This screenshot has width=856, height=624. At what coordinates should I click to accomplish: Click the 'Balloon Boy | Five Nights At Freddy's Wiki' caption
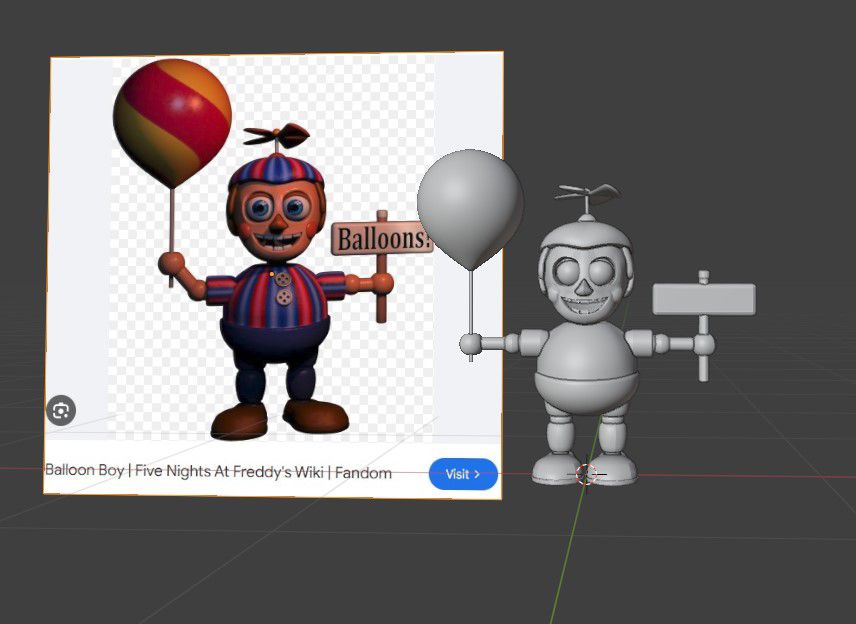click(x=218, y=471)
